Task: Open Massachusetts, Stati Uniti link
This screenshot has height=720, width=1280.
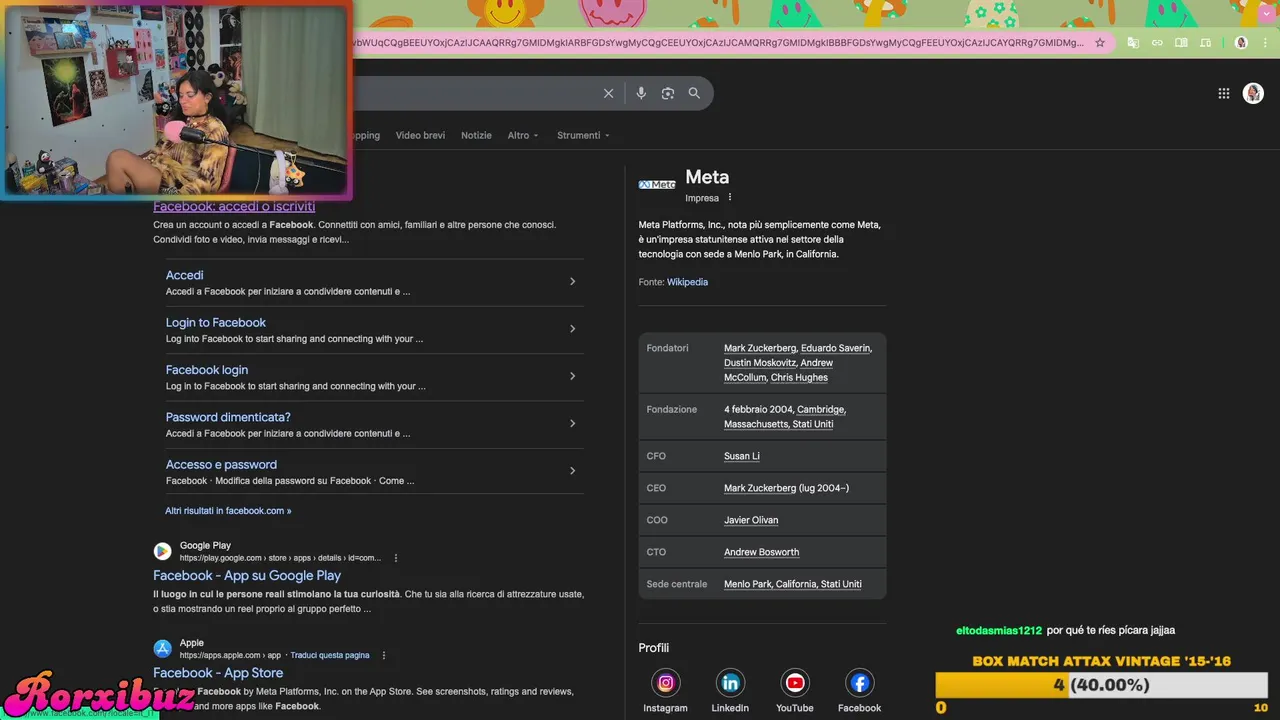Action: coord(778,424)
